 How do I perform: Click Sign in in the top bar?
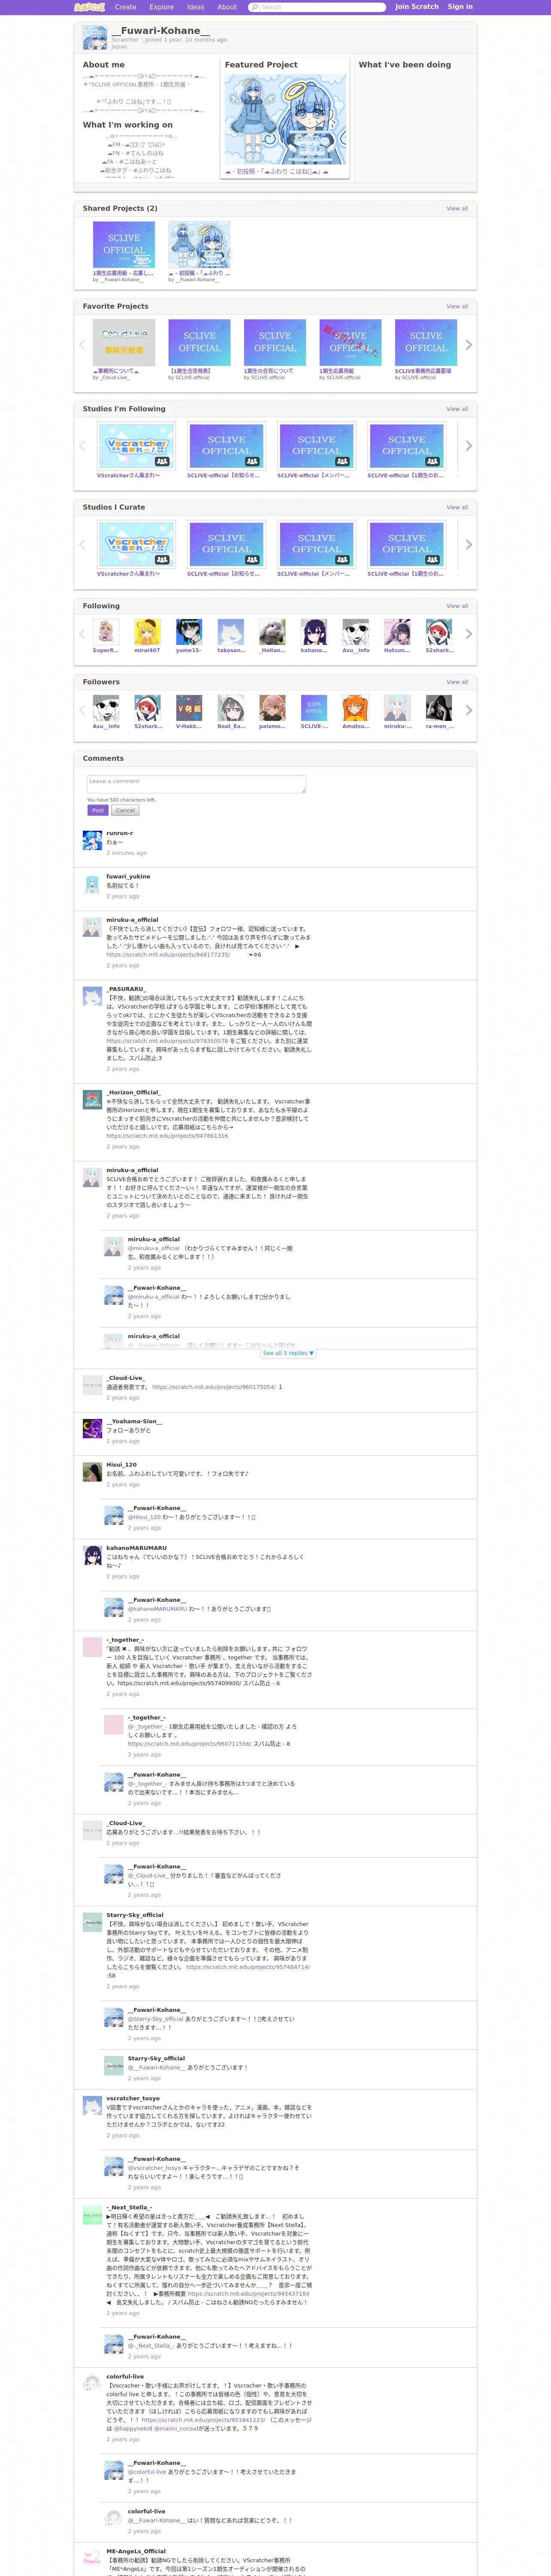click(x=460, y=7)
